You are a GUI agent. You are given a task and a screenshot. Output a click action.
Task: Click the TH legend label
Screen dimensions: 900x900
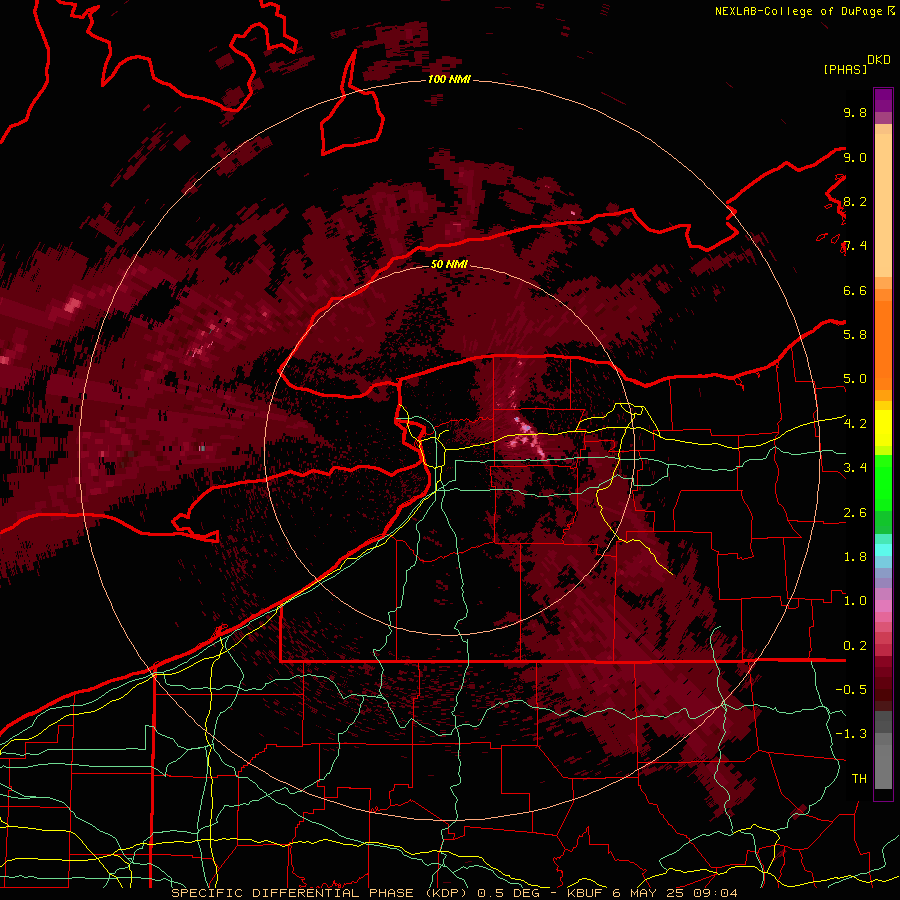coord(859,778)
